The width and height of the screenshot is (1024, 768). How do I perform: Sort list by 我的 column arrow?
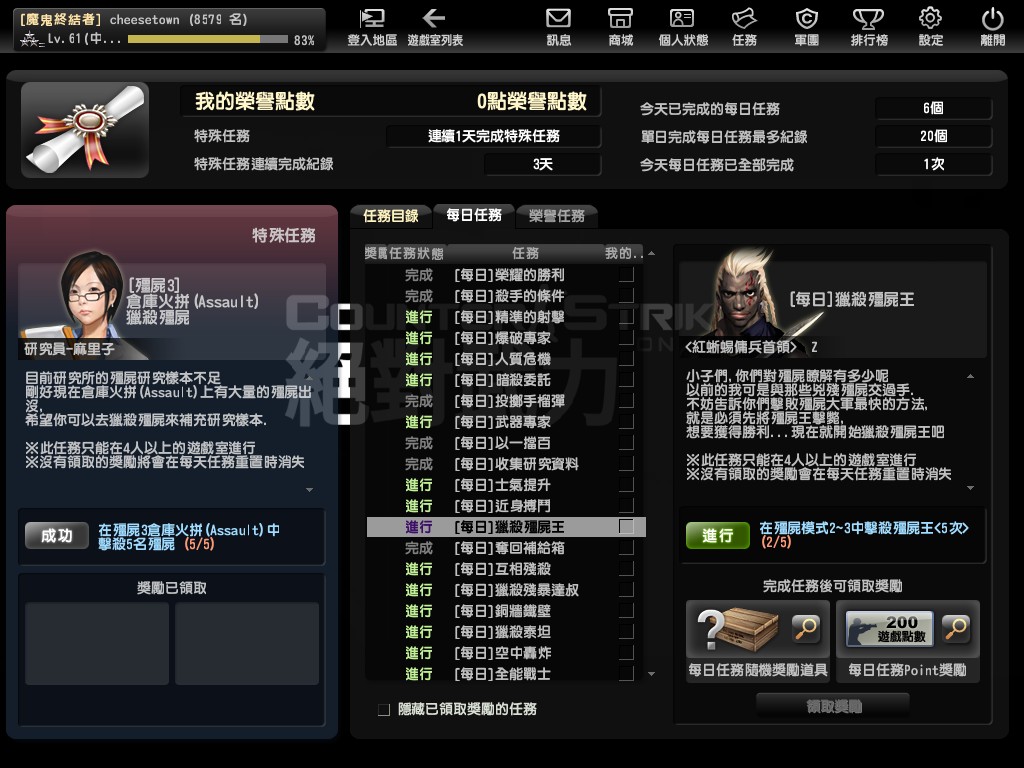click(651, 253)
